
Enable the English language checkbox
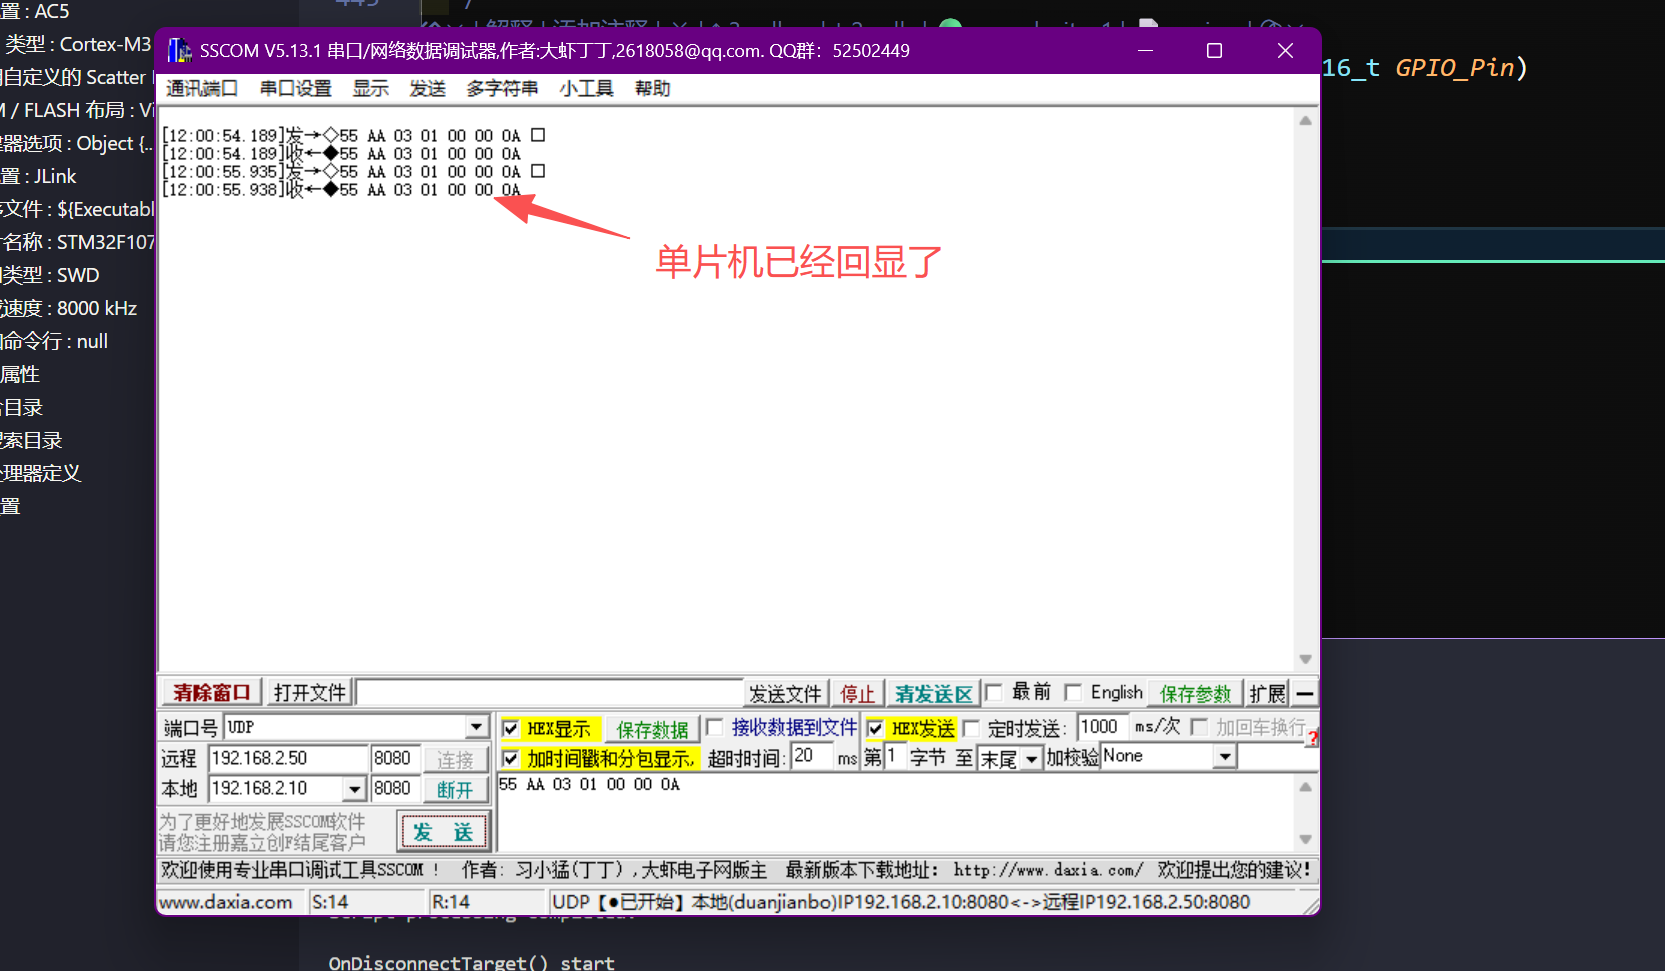(x=1073, y=692)
